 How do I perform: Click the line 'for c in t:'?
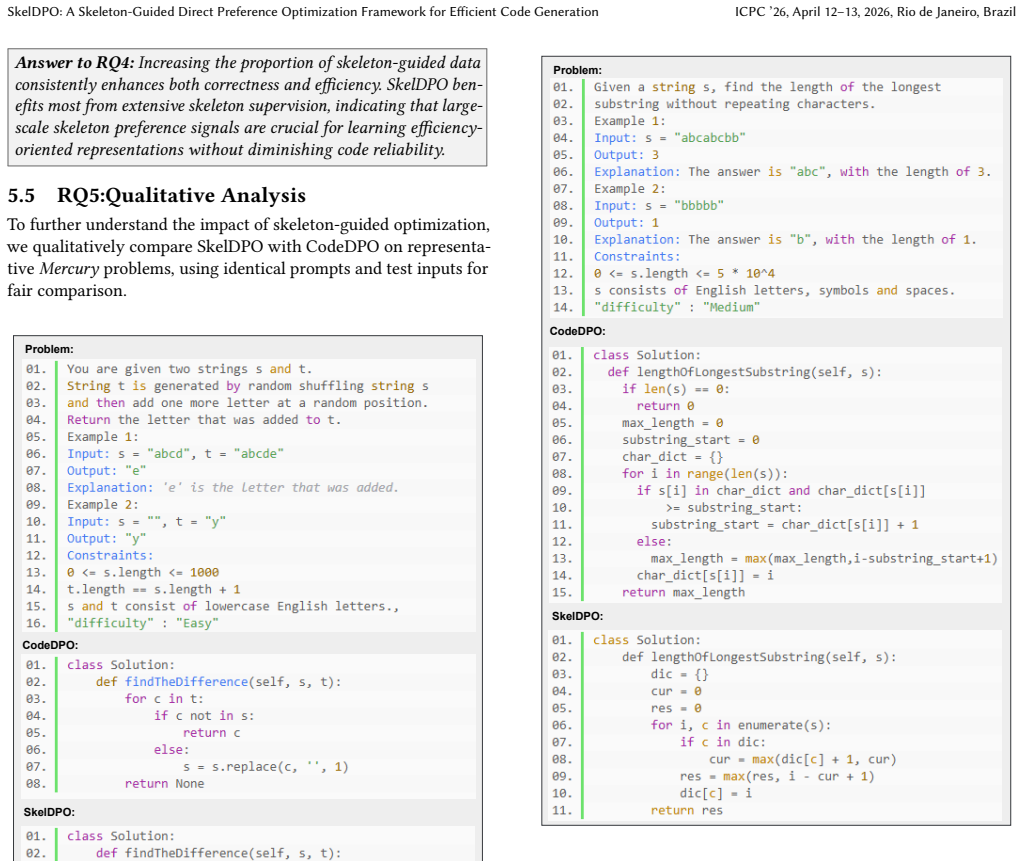164,699
